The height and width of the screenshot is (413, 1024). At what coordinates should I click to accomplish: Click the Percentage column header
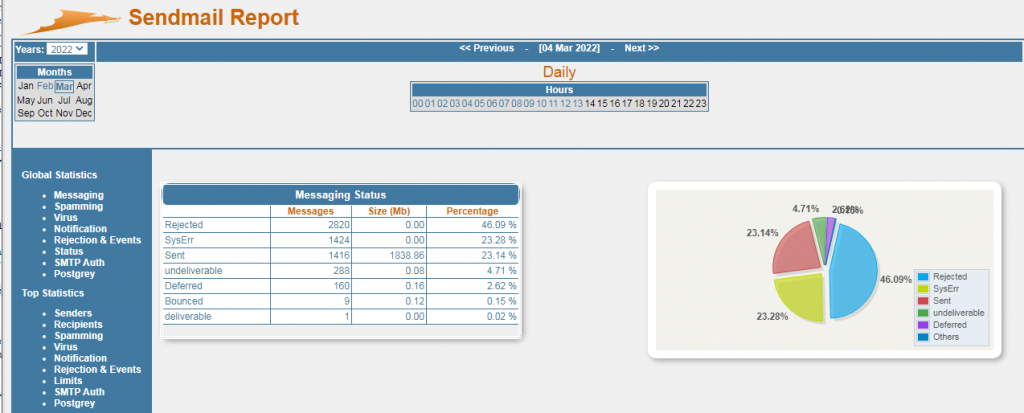(x=472, y=211)
